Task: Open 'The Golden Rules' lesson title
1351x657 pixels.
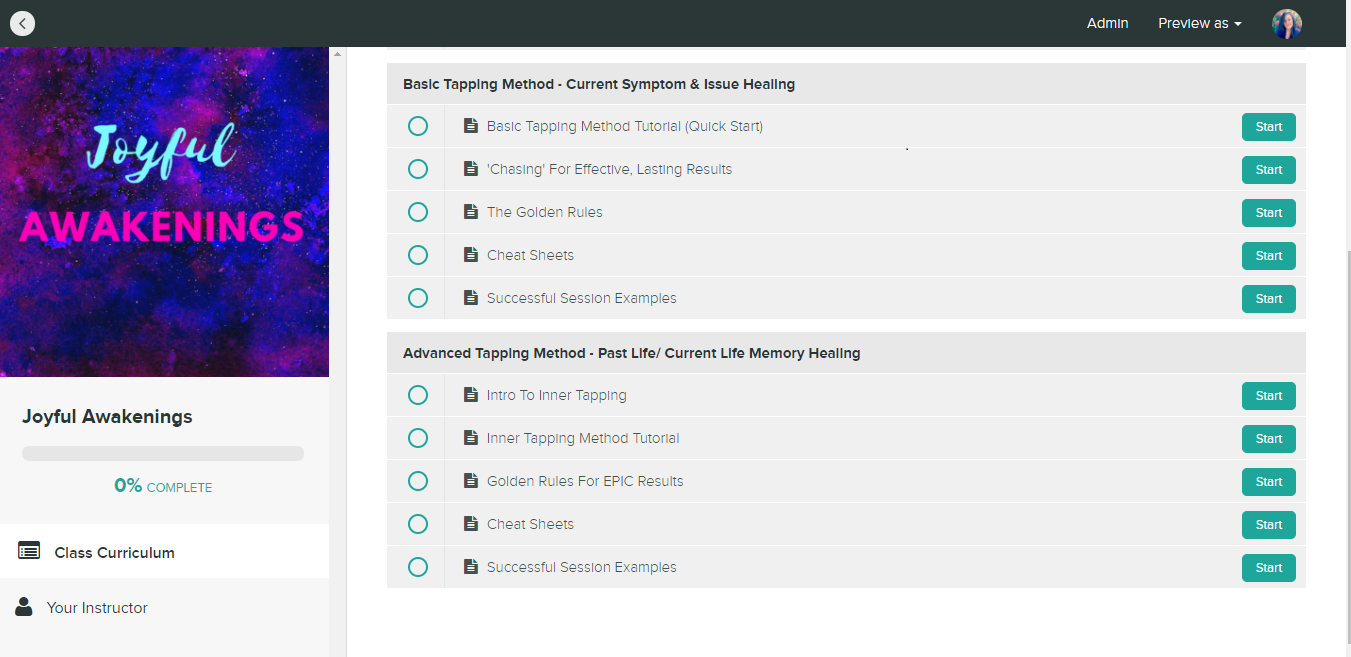Action: [x=544, y=212]
